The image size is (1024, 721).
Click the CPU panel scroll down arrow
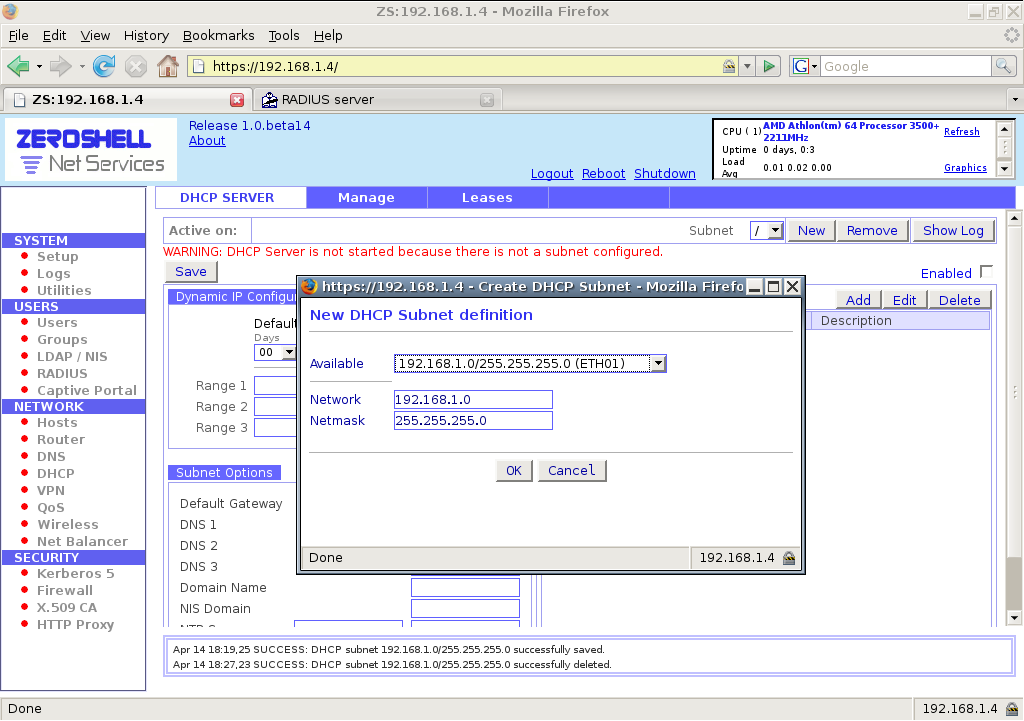[x=1004, y=168]
